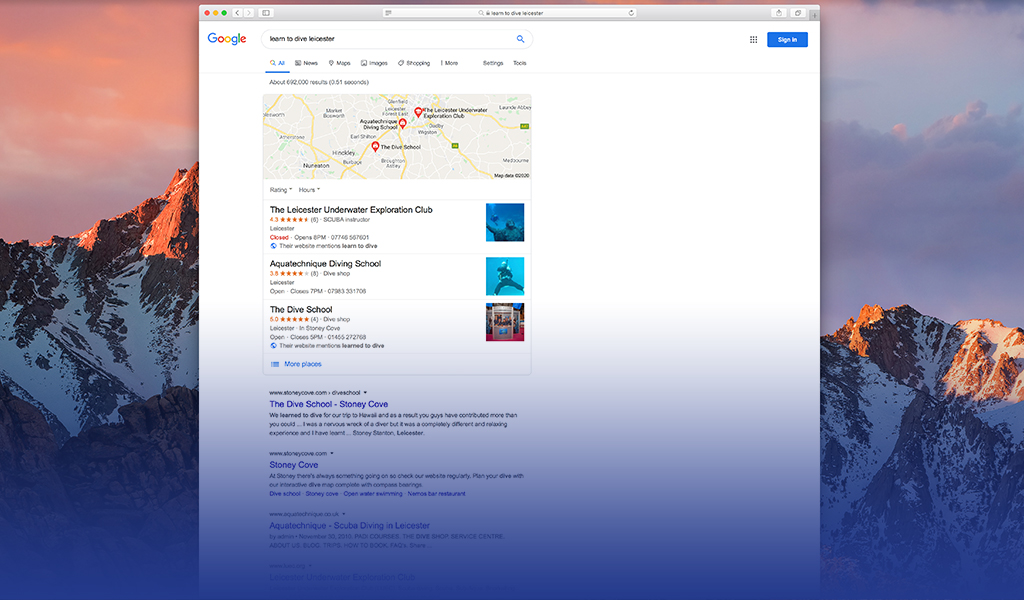Switch to the Images tab
The width and height of the screenshot is (1024, 600).
click(374, 63)
